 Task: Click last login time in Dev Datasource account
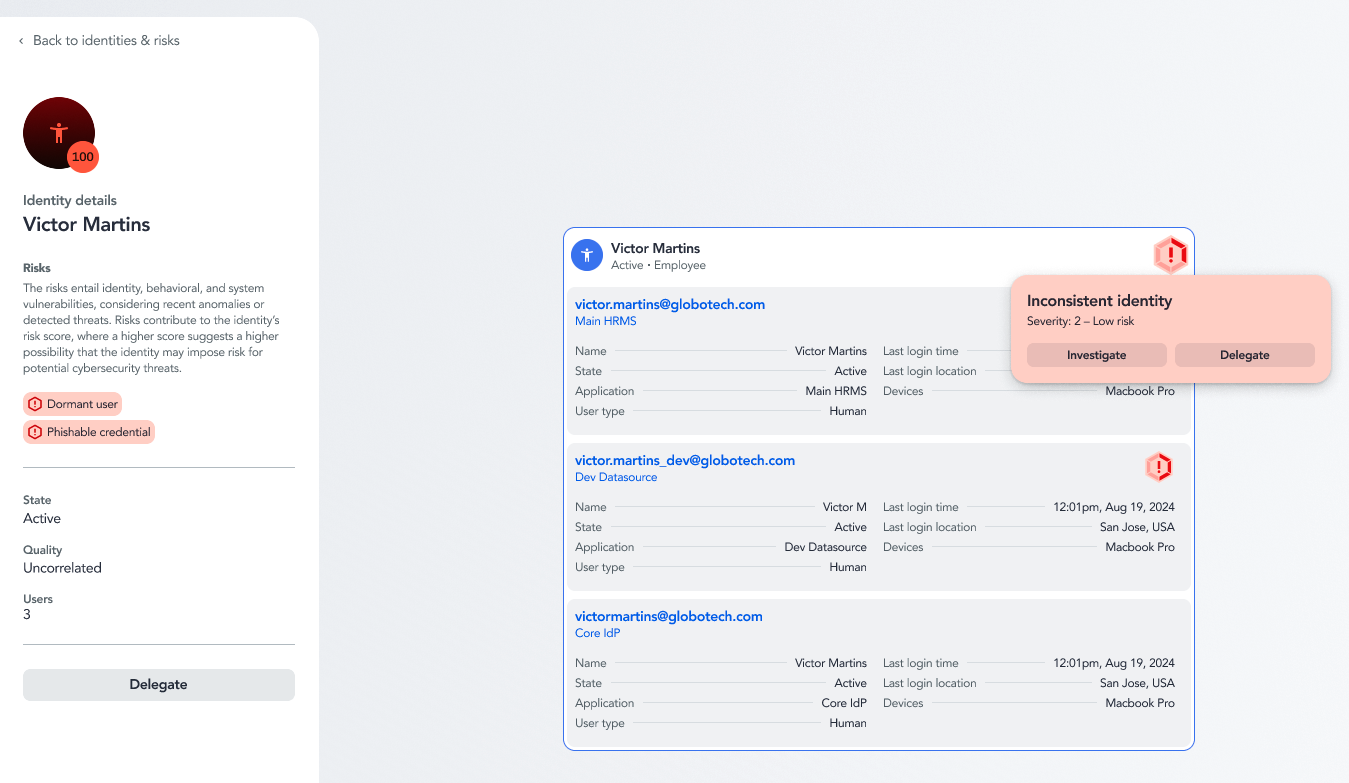click(1114, 507)
